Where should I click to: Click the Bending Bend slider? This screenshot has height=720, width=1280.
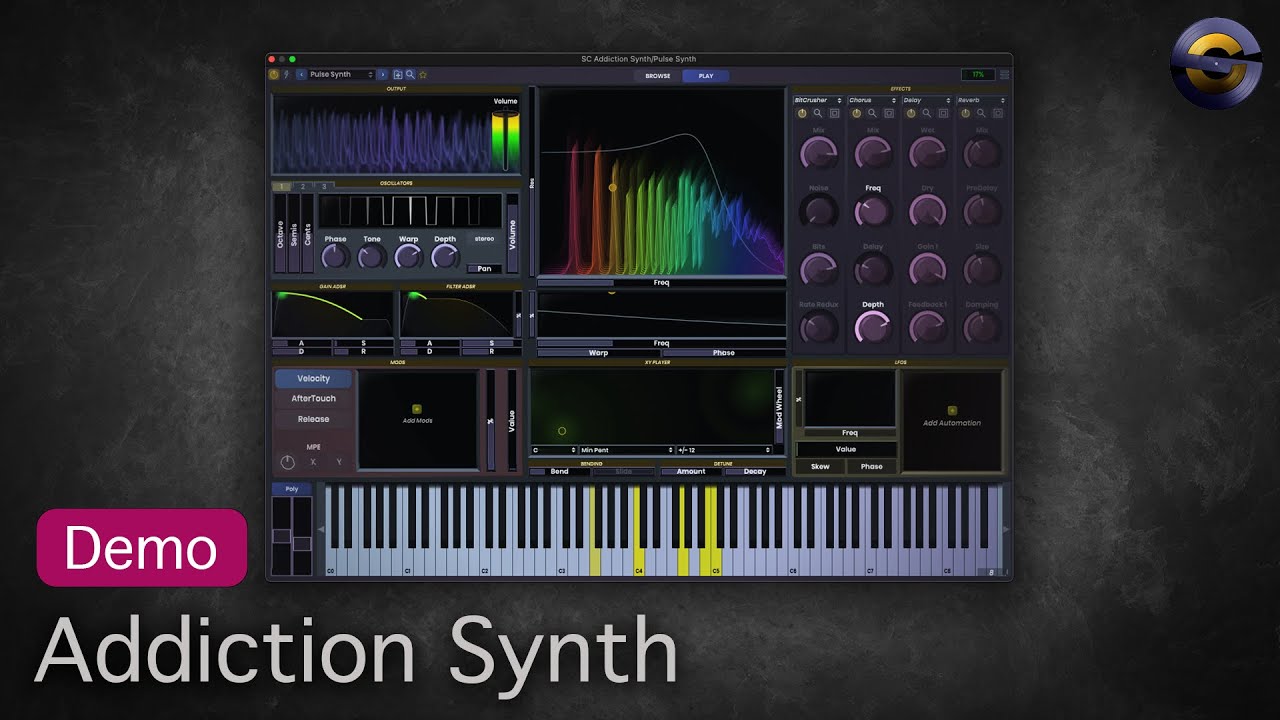[559, 471]
